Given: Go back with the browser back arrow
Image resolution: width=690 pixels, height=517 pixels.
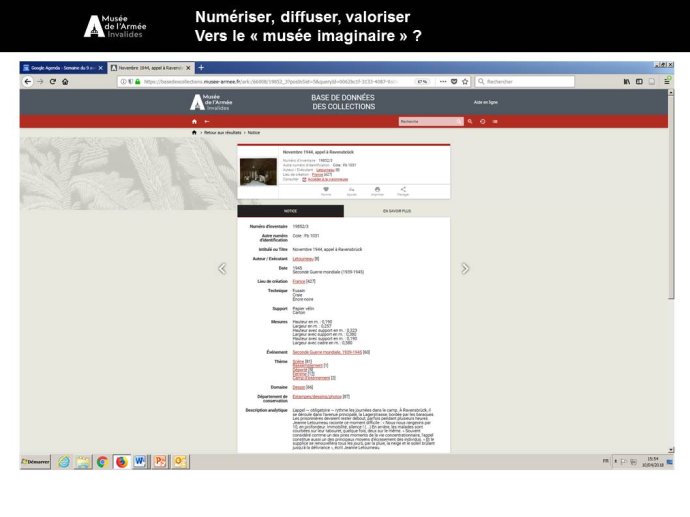Looking at the screenshot, I should [x=28, y=81].
